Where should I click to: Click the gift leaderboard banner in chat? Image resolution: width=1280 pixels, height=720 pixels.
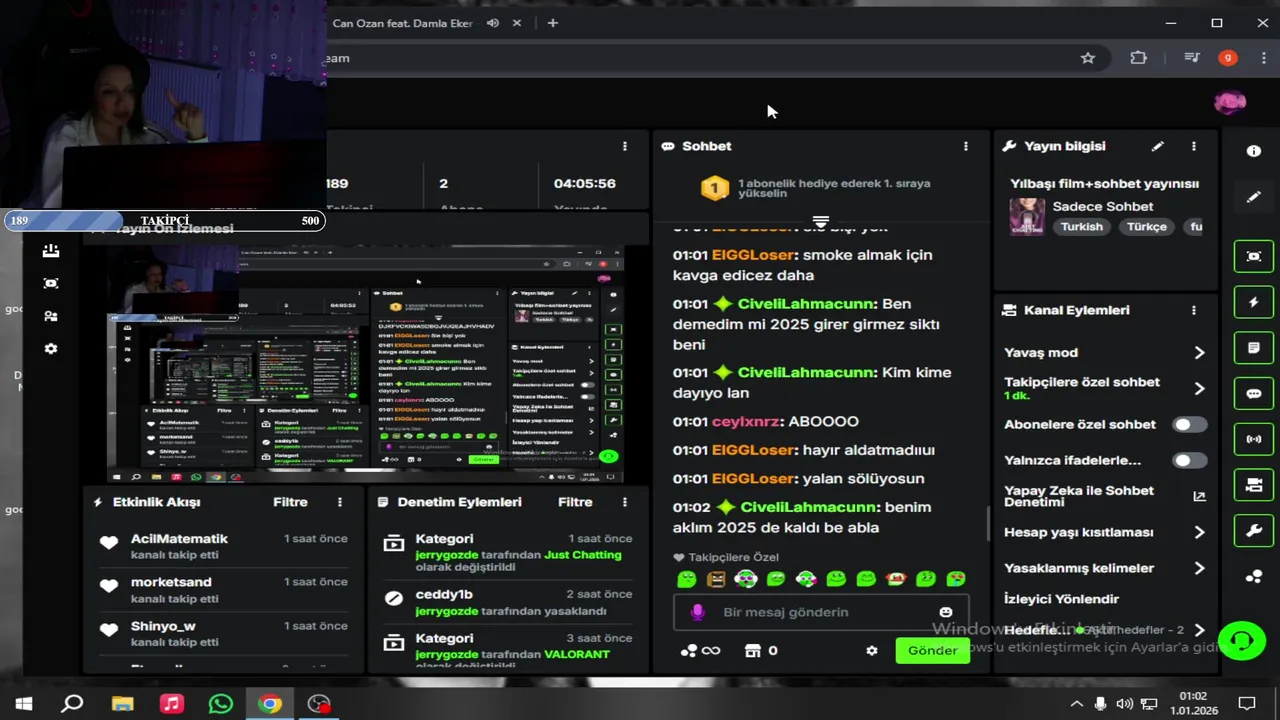[x=820, y=188]
